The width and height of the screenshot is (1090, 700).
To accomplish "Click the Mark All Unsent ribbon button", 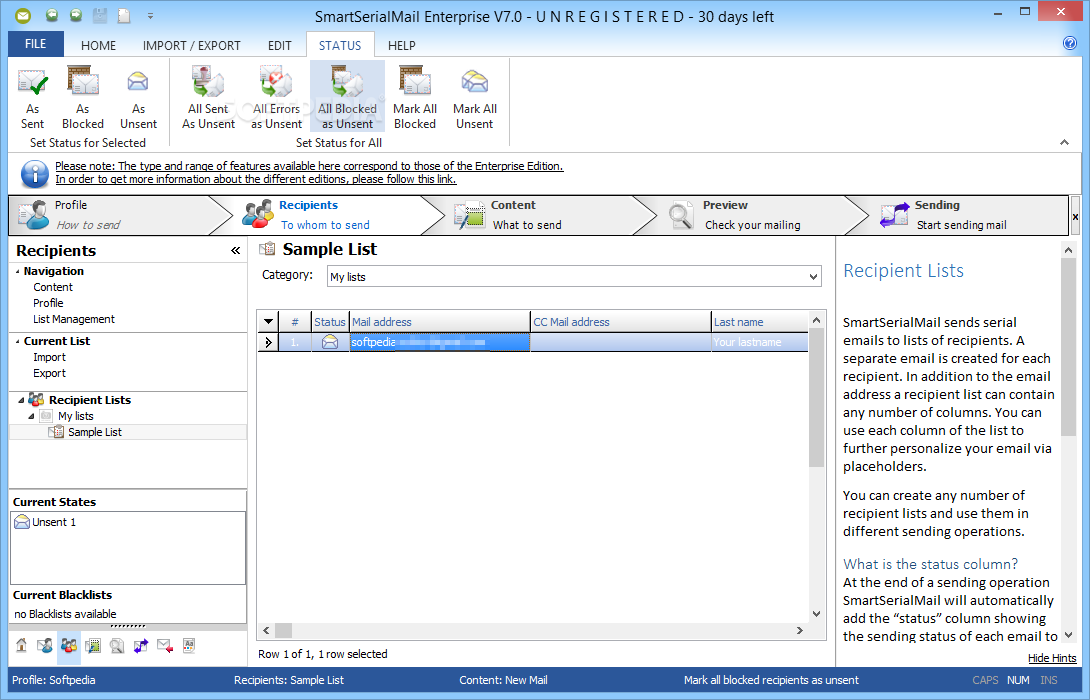I will point(475,98).
